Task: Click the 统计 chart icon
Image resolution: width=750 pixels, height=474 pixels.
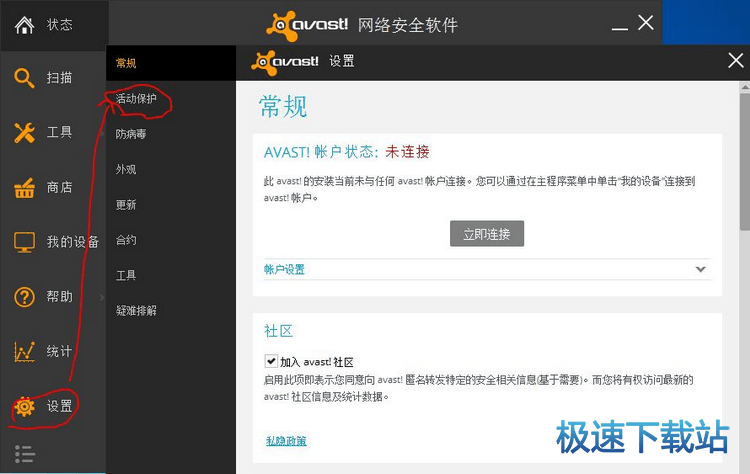Action: pyautogui.click(x=24, y=352)
